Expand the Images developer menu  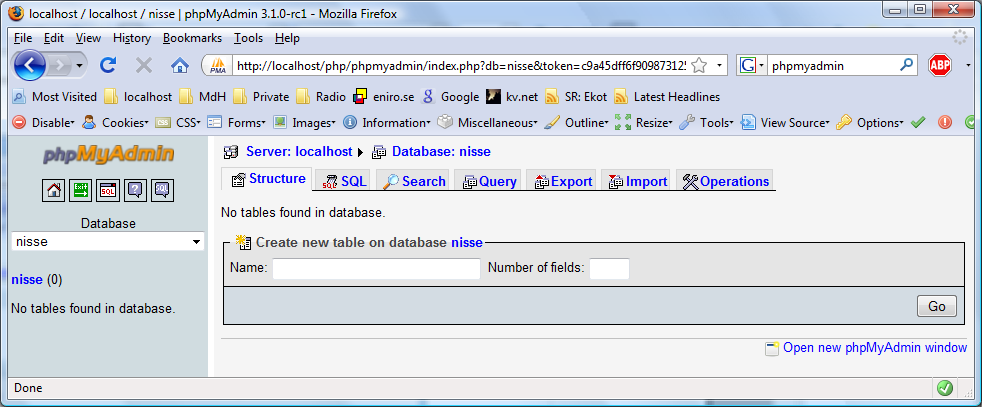(x=305, y=123)
